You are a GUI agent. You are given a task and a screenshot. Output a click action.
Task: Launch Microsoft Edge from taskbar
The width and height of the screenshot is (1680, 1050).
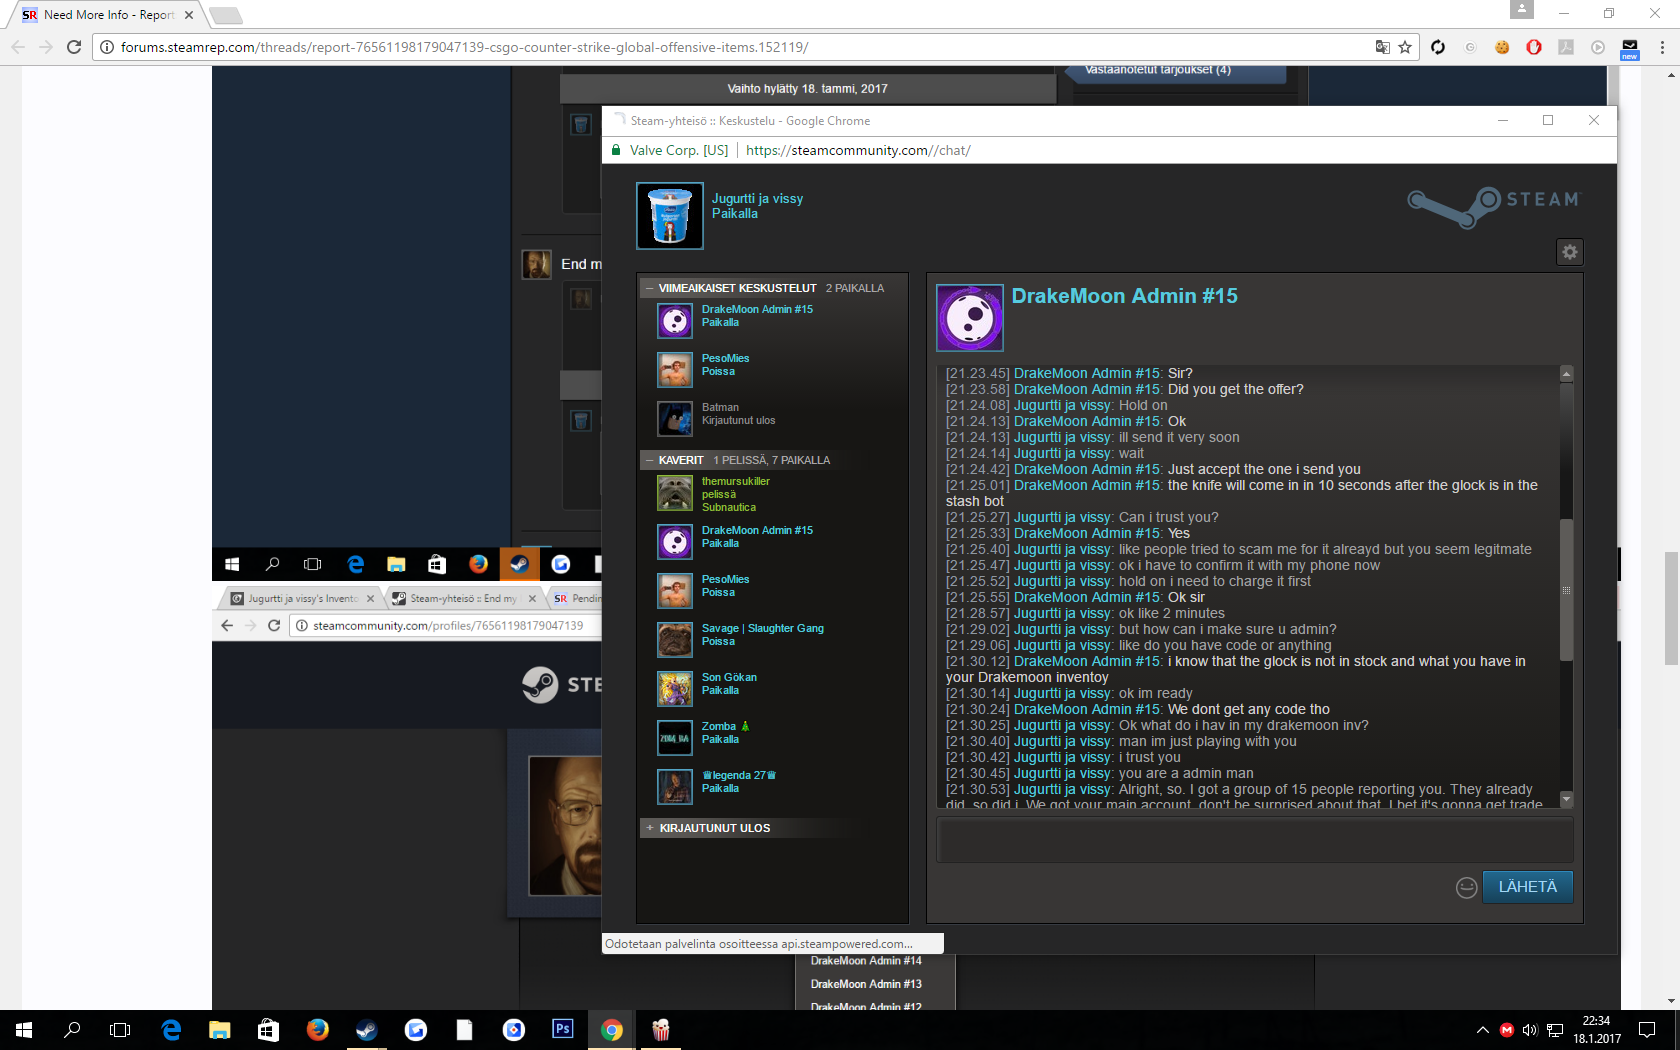tap(171, 1030)
